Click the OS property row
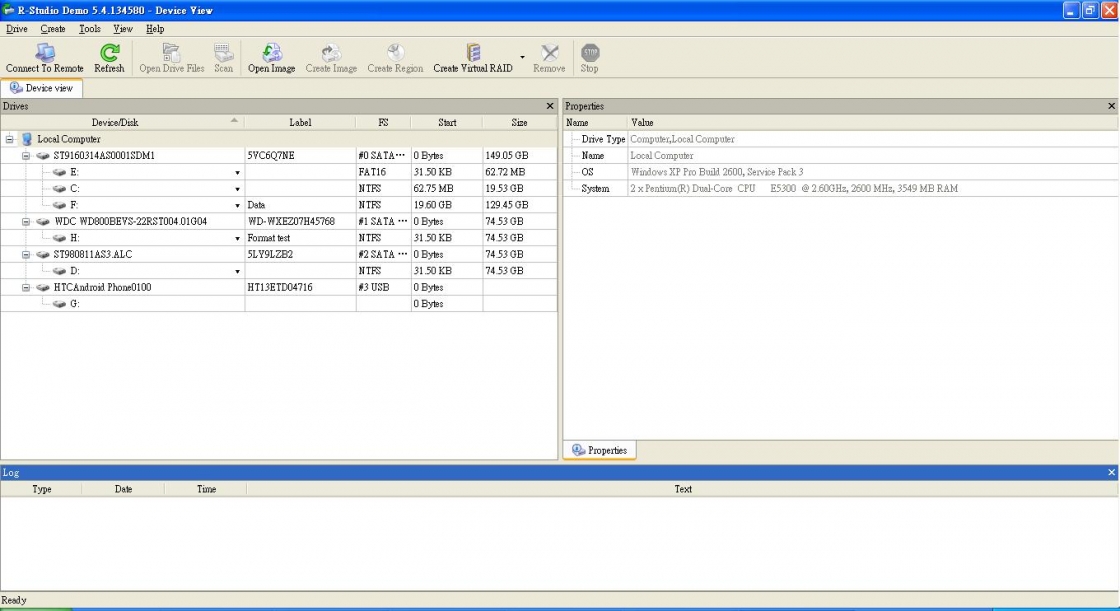 click(841, 172)
